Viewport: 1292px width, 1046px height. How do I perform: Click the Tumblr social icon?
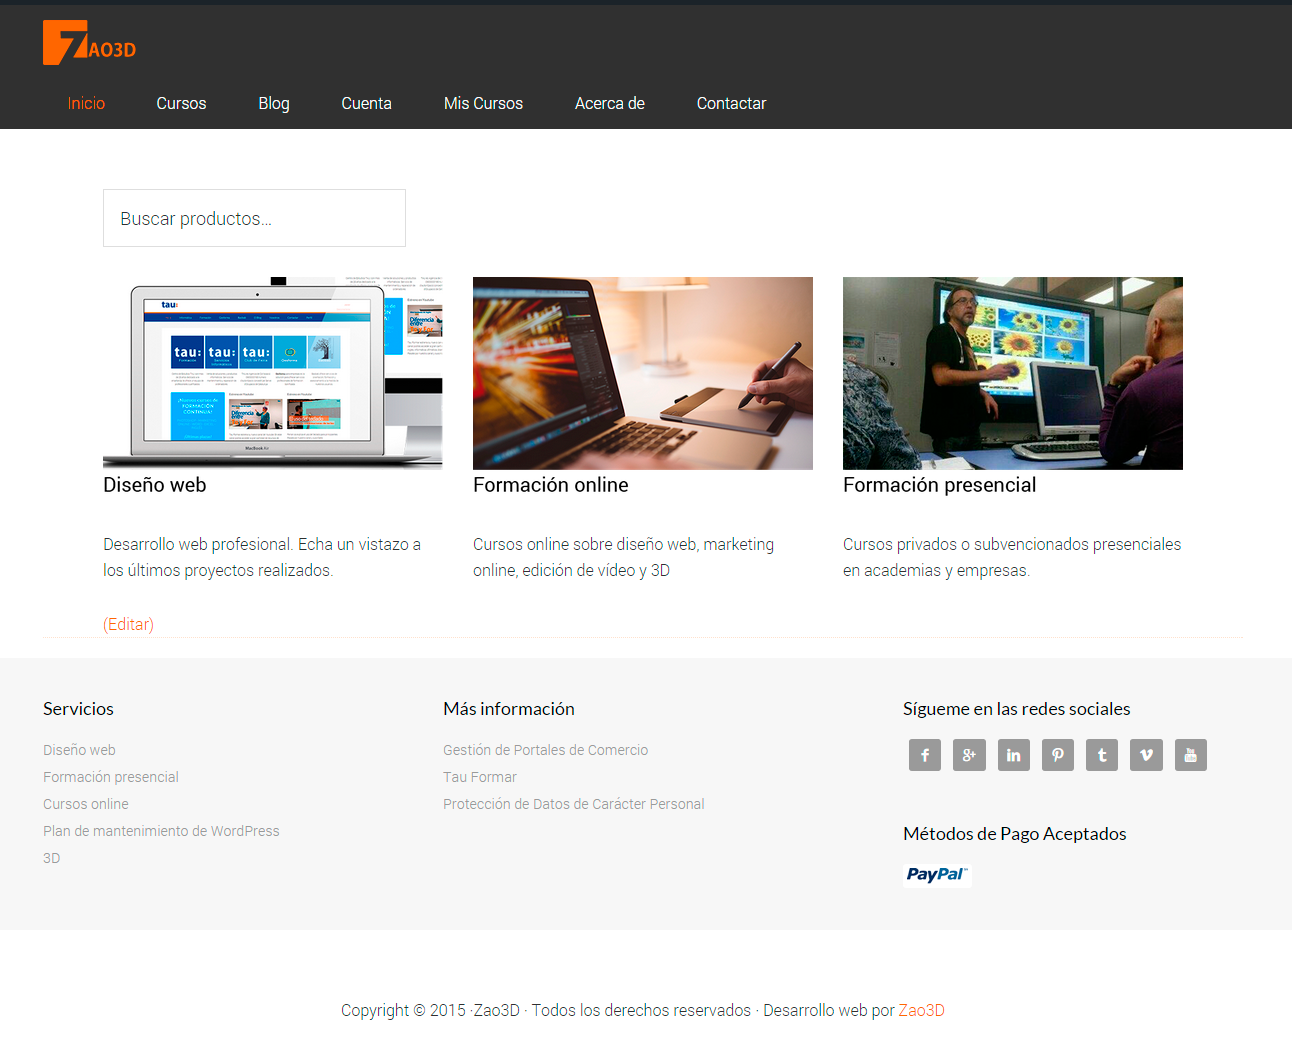(1102, 755)
